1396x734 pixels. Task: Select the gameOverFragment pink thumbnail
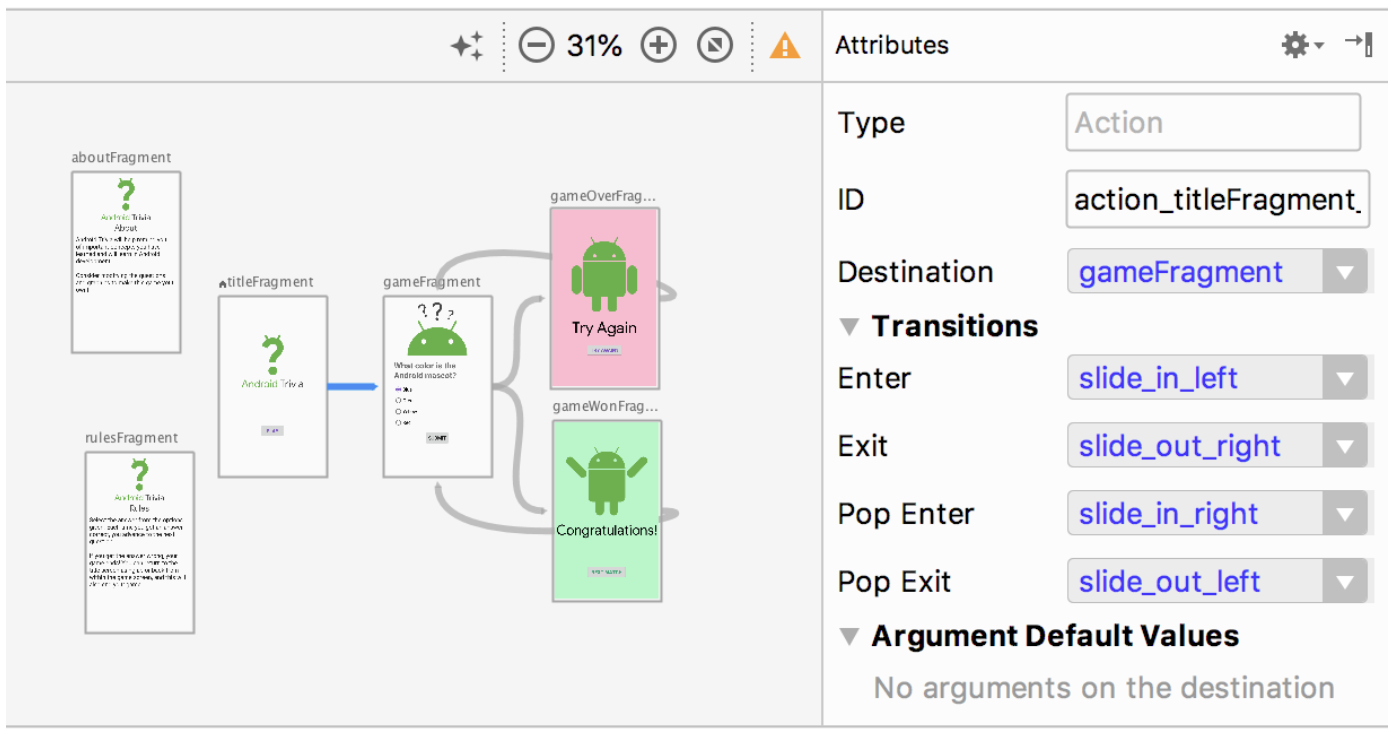click(x=604, y=298)
